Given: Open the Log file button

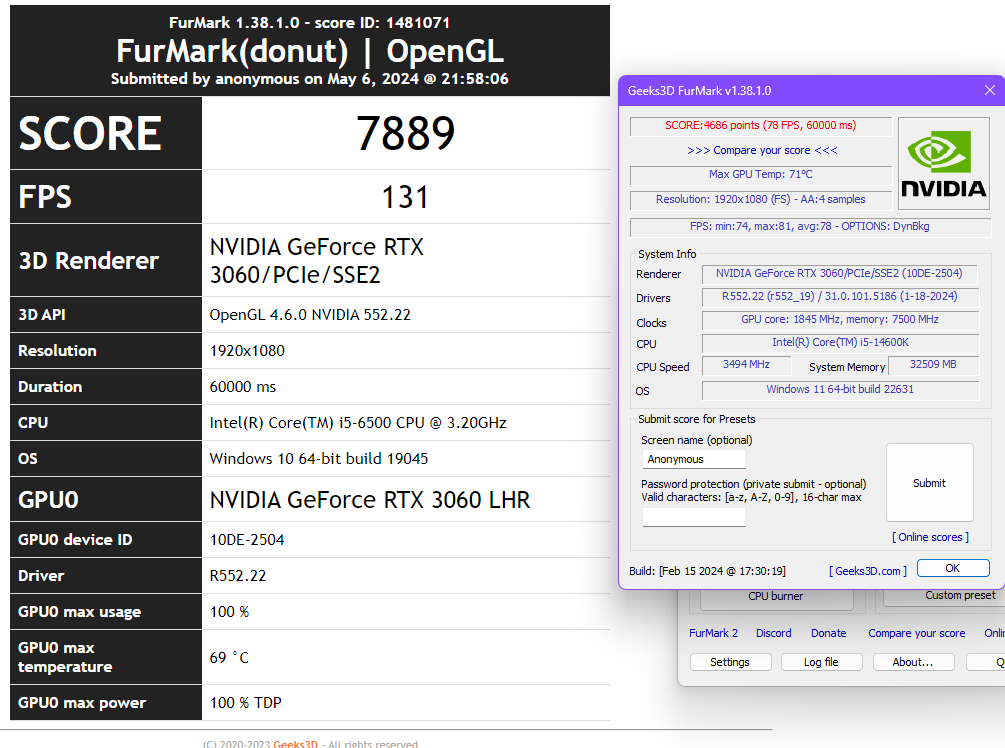Looking at the screenshot, I should tap(821, 662).
